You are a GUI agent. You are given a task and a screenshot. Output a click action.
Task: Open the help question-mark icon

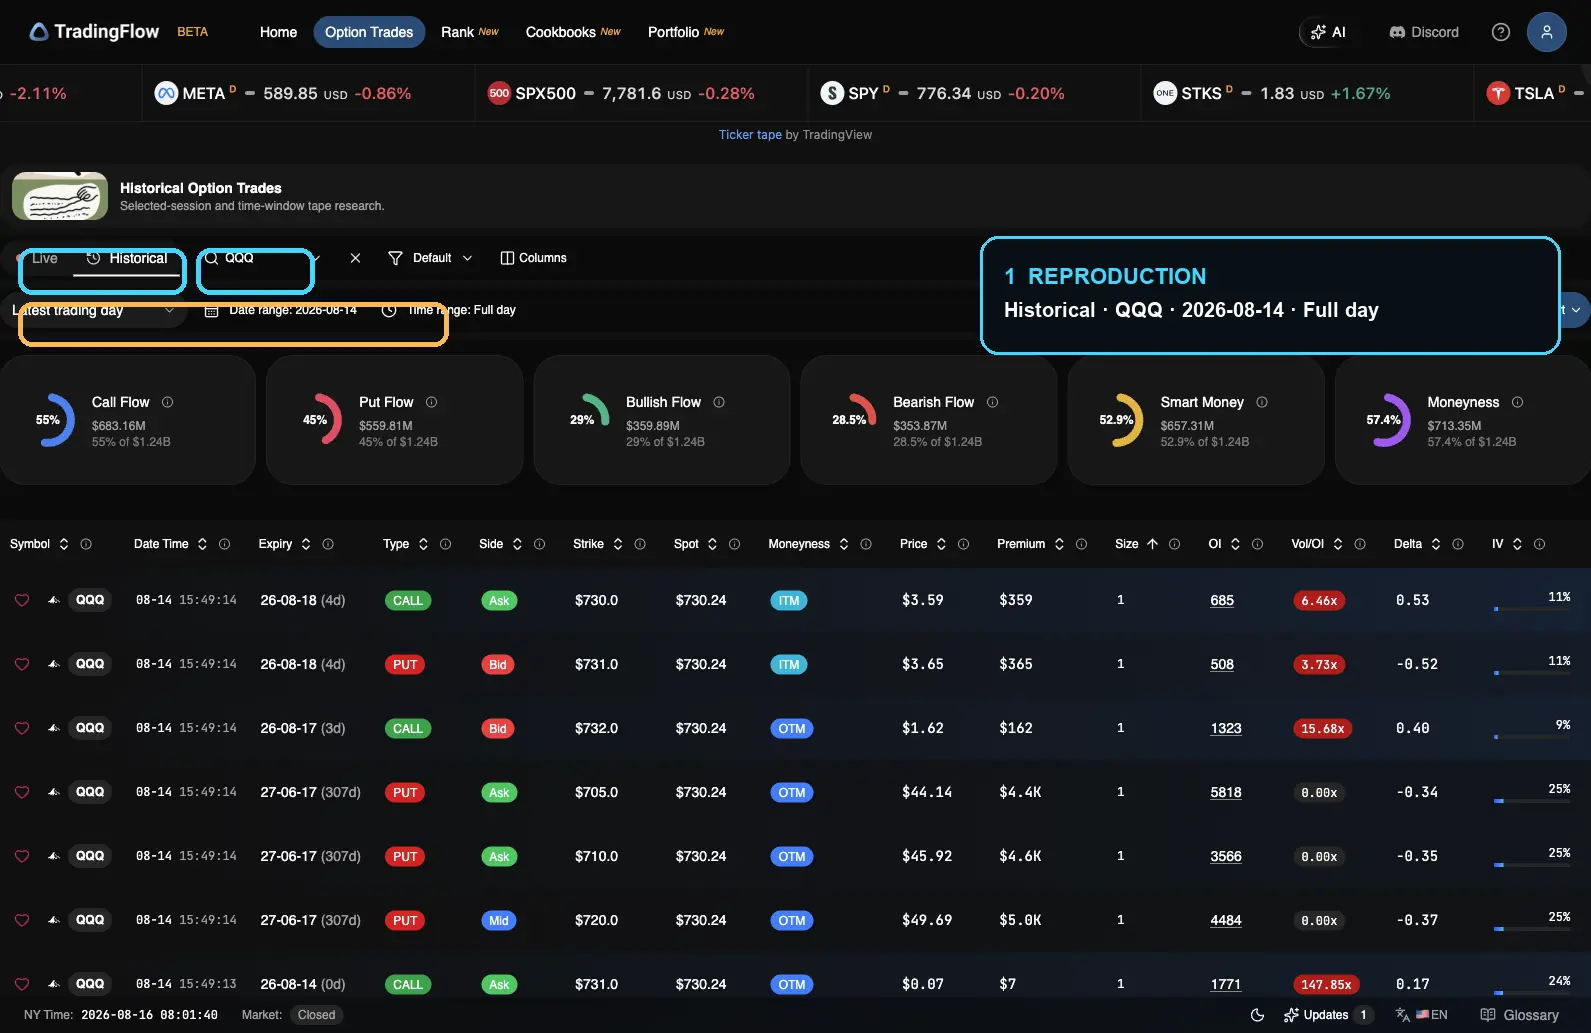[x=1500, y=32]
